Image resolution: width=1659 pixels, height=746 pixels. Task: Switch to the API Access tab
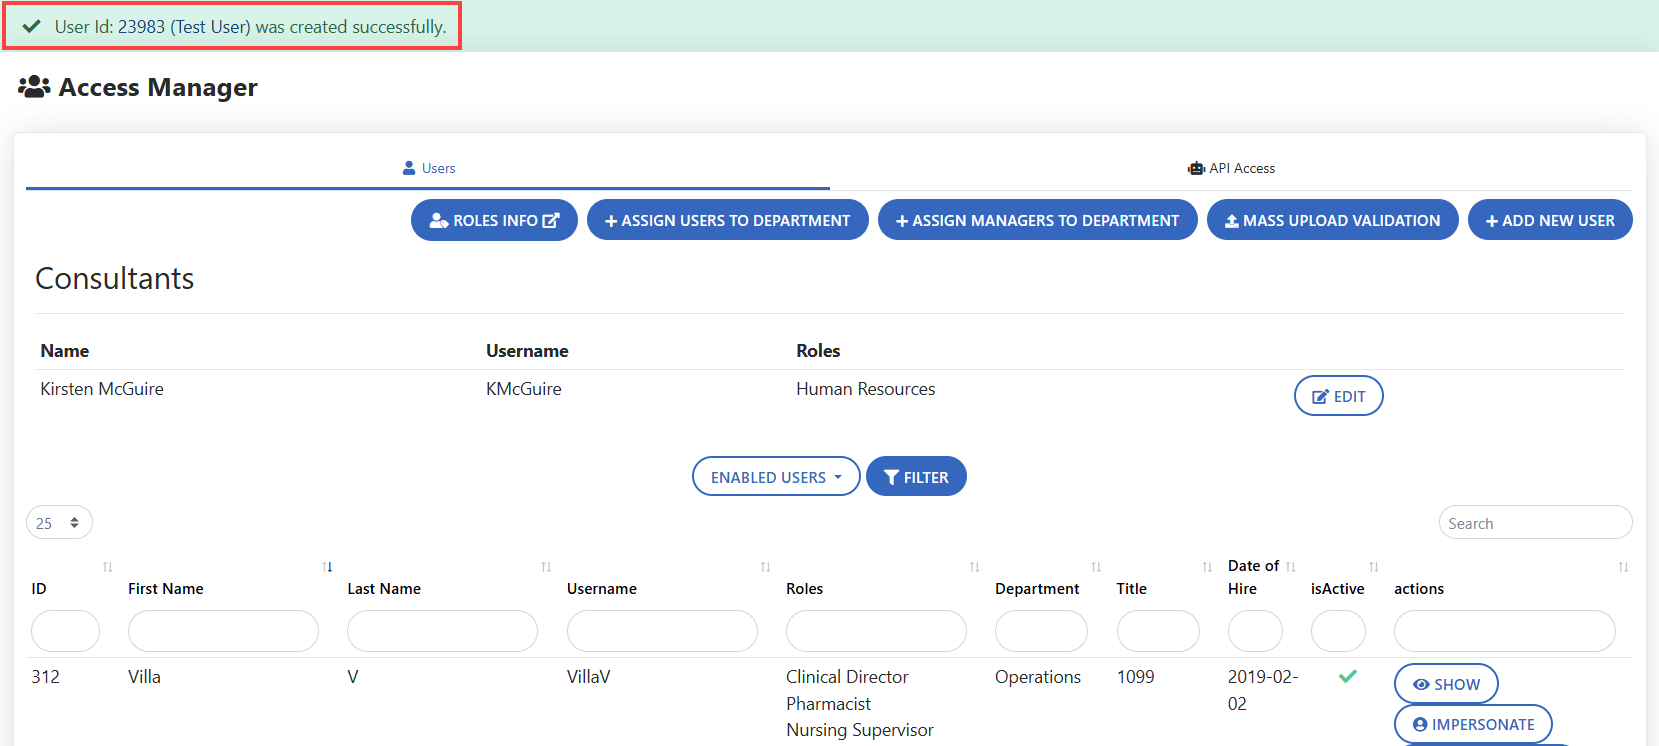1231,168
